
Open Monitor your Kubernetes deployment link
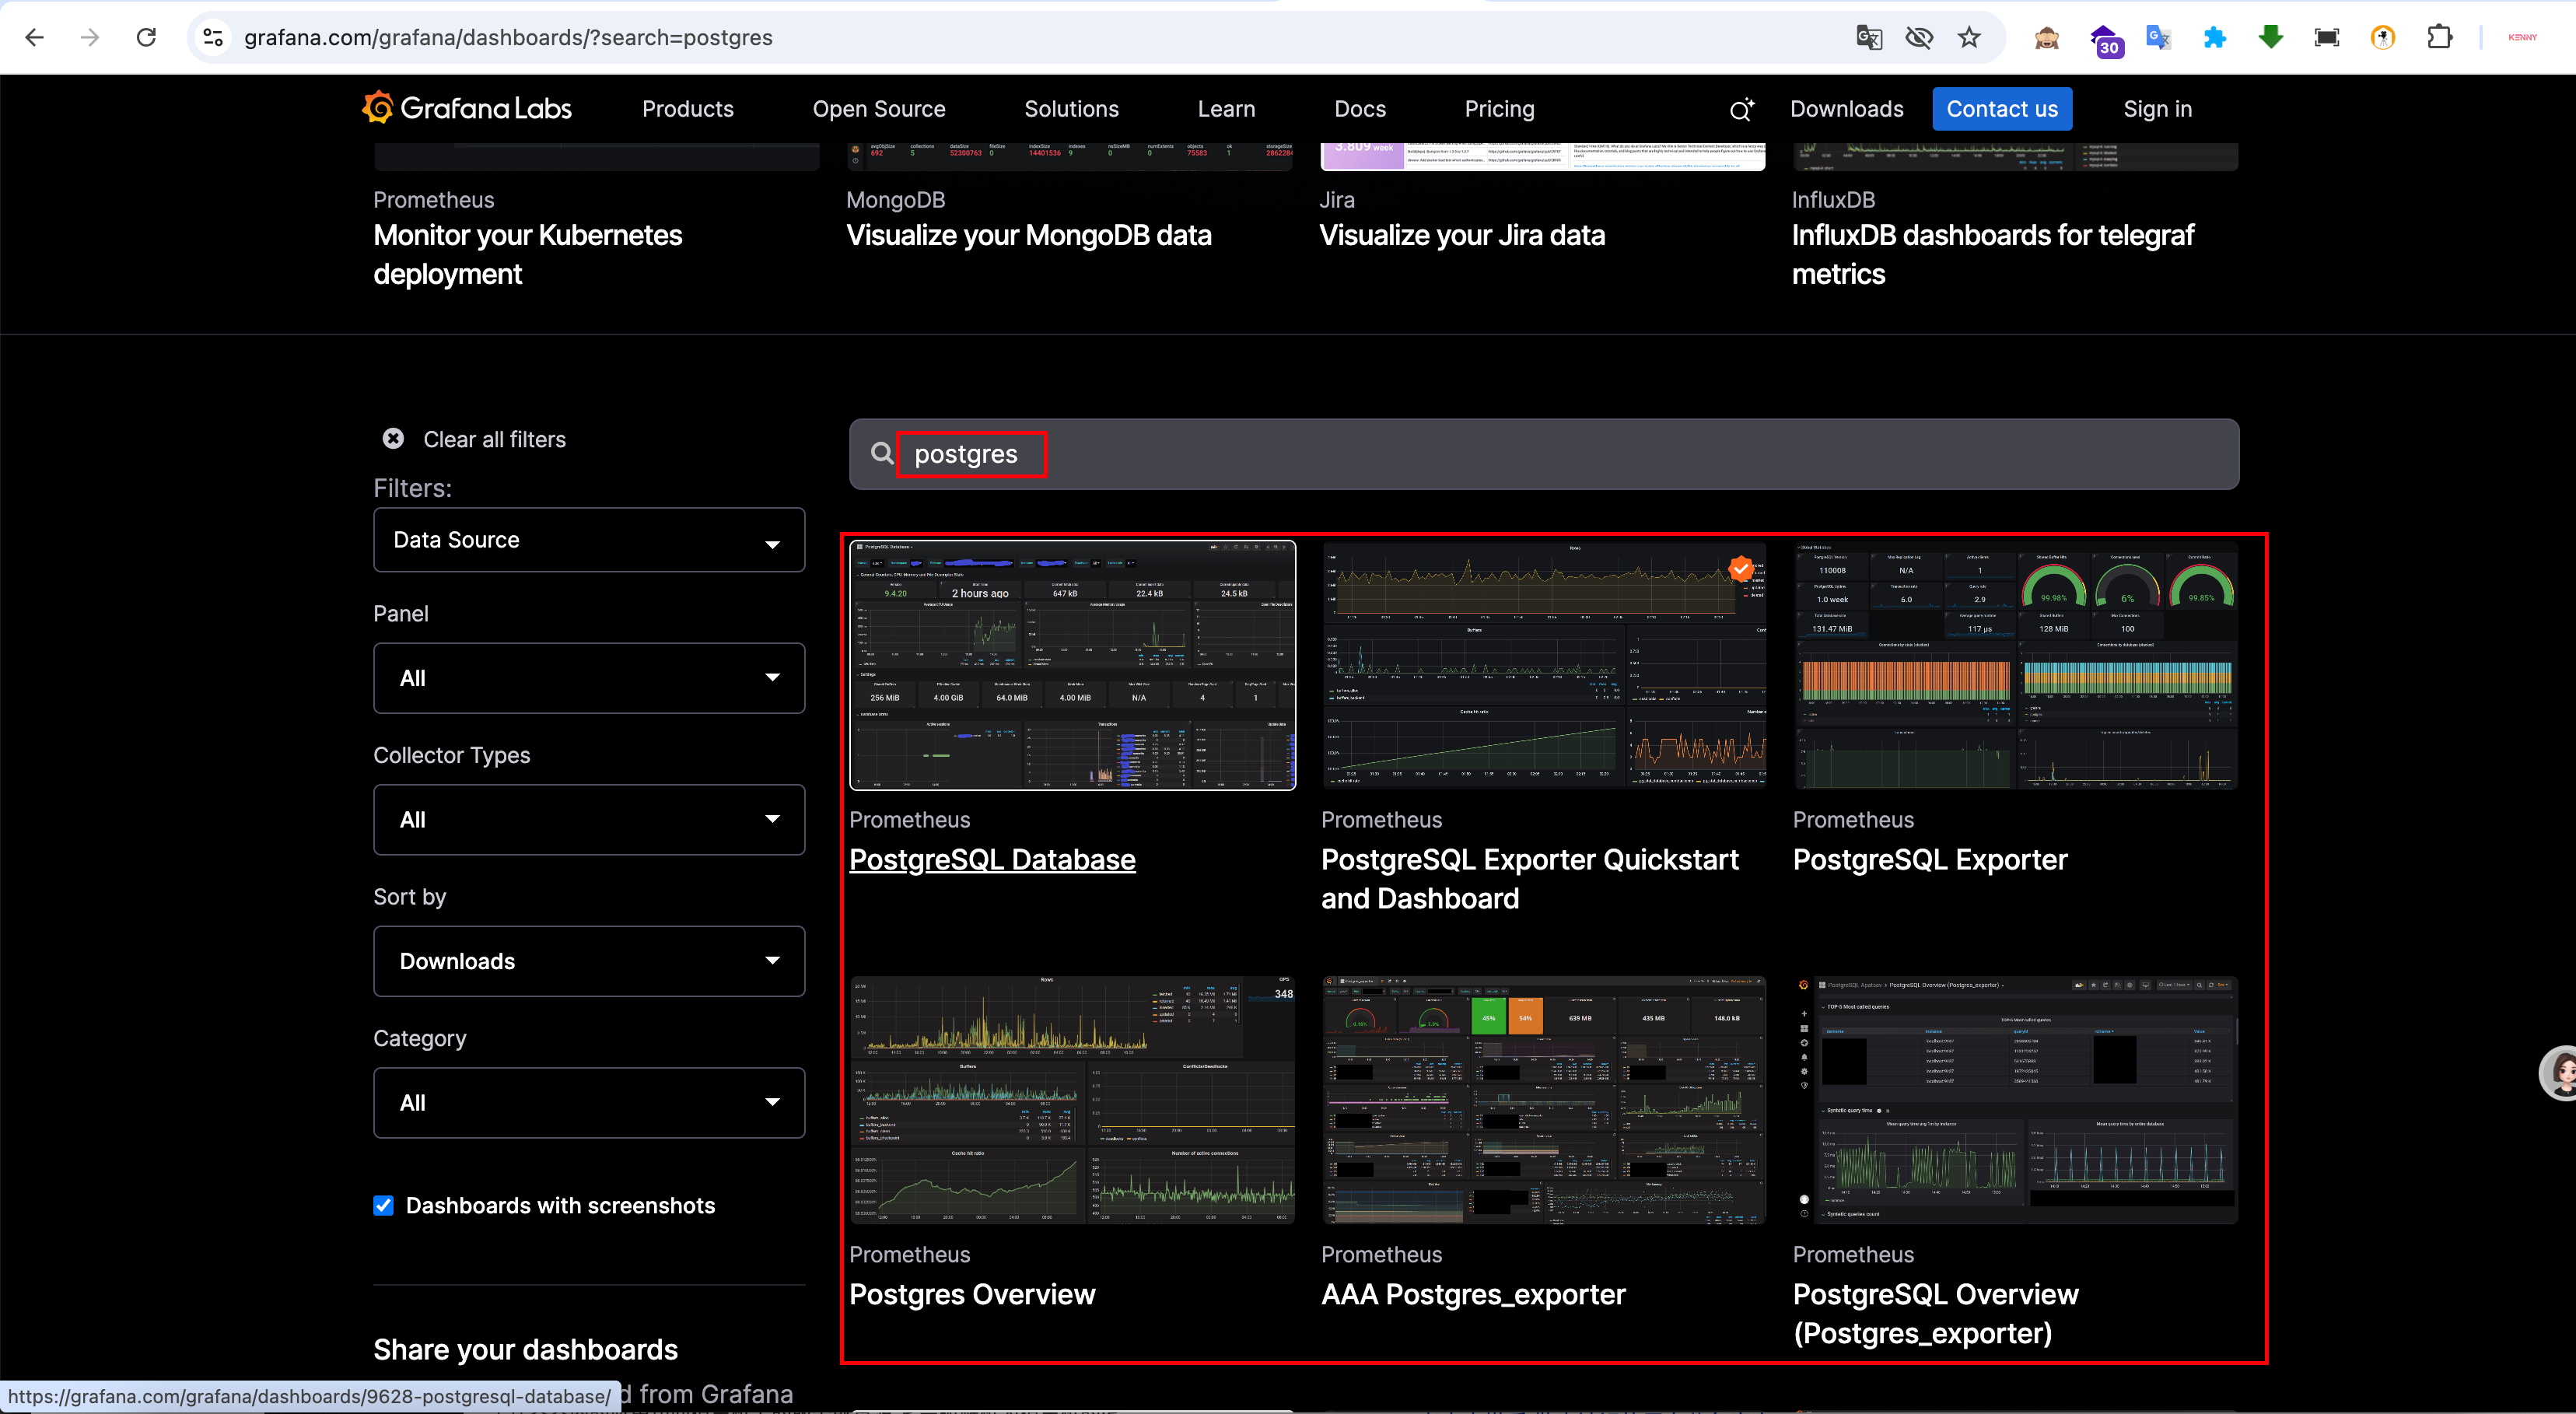click(528, 254)
